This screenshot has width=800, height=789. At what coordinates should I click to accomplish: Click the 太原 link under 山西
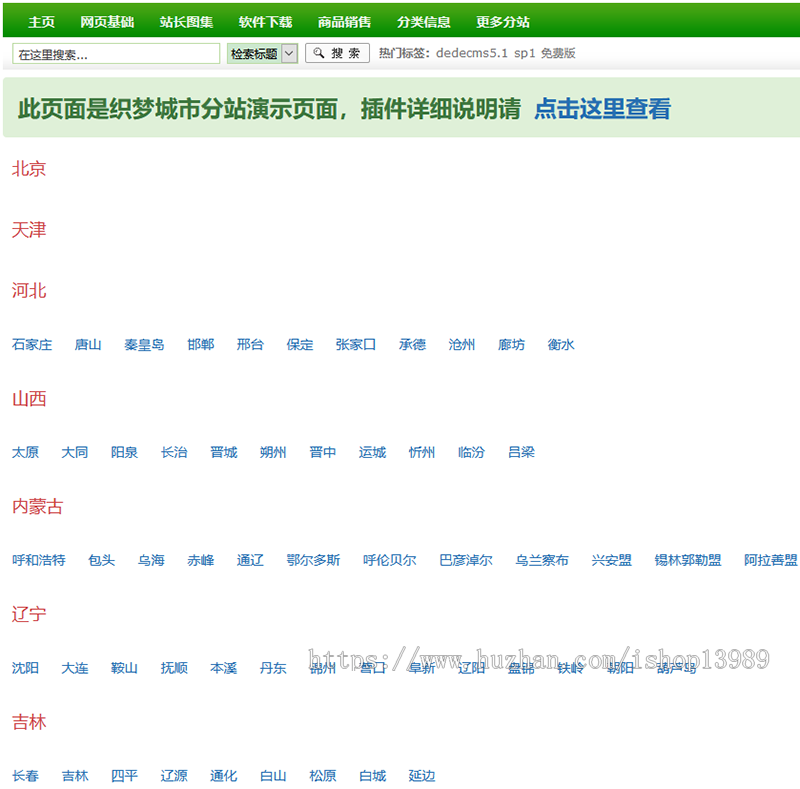[24, 452]
